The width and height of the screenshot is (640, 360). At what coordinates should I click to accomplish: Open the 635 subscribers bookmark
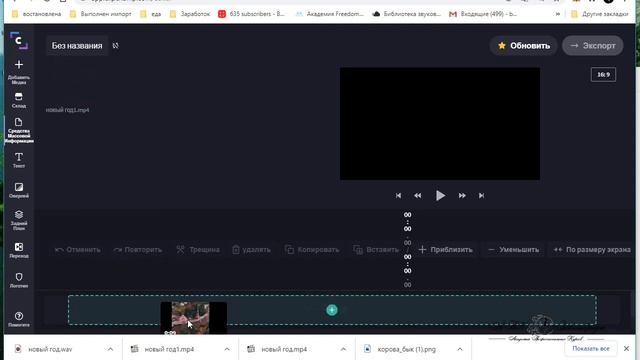(251, 14)
